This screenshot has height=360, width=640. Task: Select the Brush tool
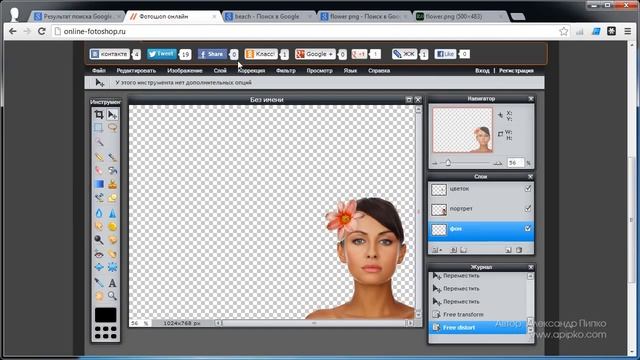tap(112, 156)
